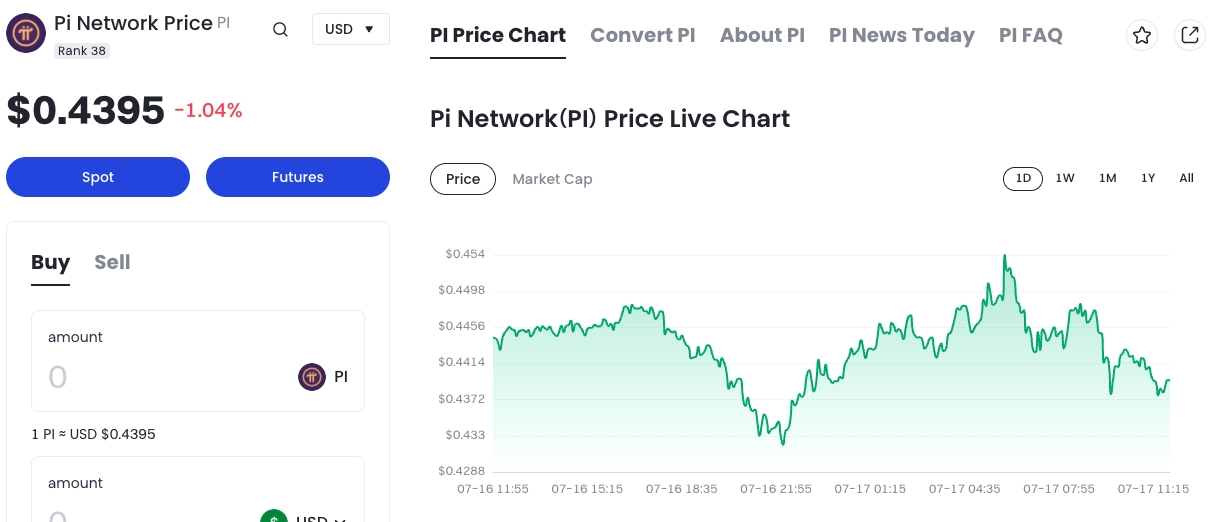Click the PI coin icon in amount field
The image size is (1225, 522).
coord(312,377)
